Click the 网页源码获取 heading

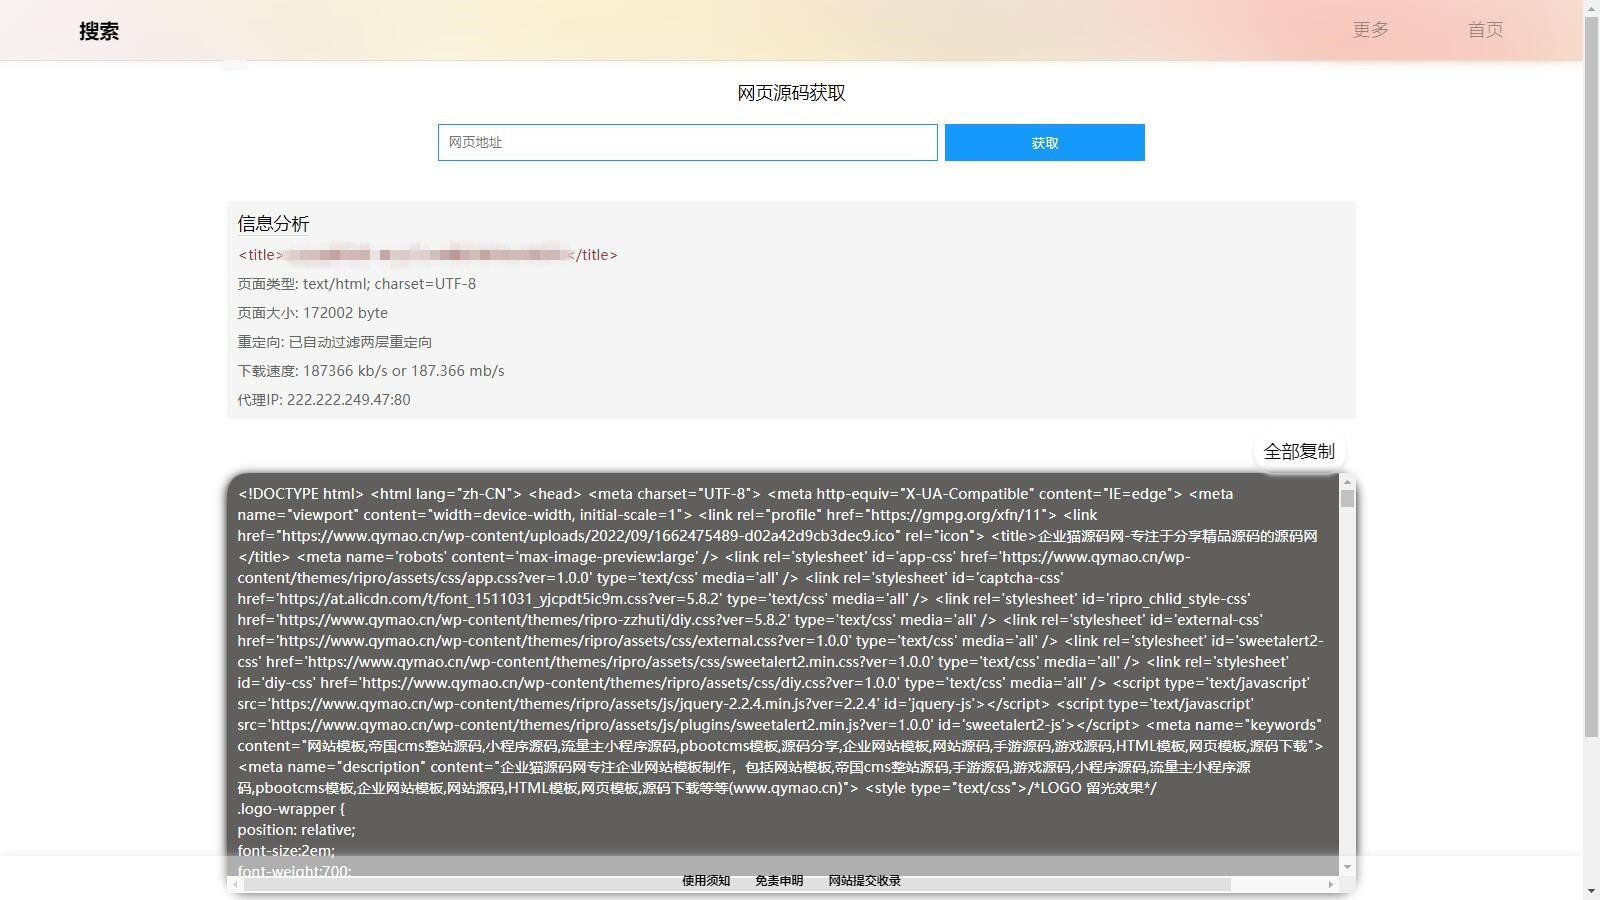(791, 93)
